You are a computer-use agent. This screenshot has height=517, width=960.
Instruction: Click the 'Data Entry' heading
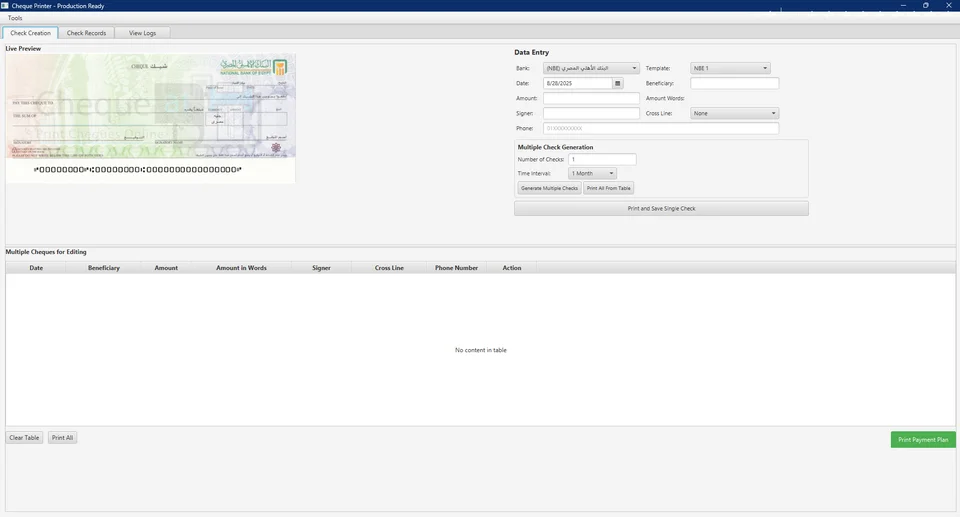tap(531, 52)
